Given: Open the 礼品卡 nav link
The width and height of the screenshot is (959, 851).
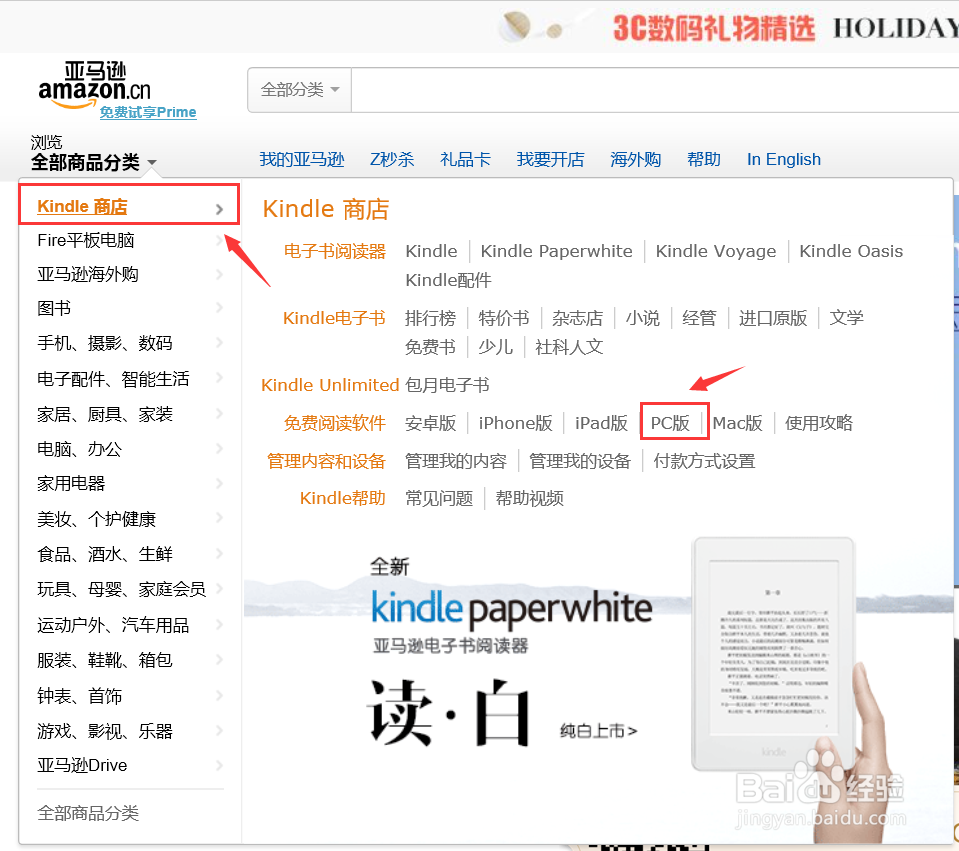Looking at the screenshot, I should tap(465, 160).
